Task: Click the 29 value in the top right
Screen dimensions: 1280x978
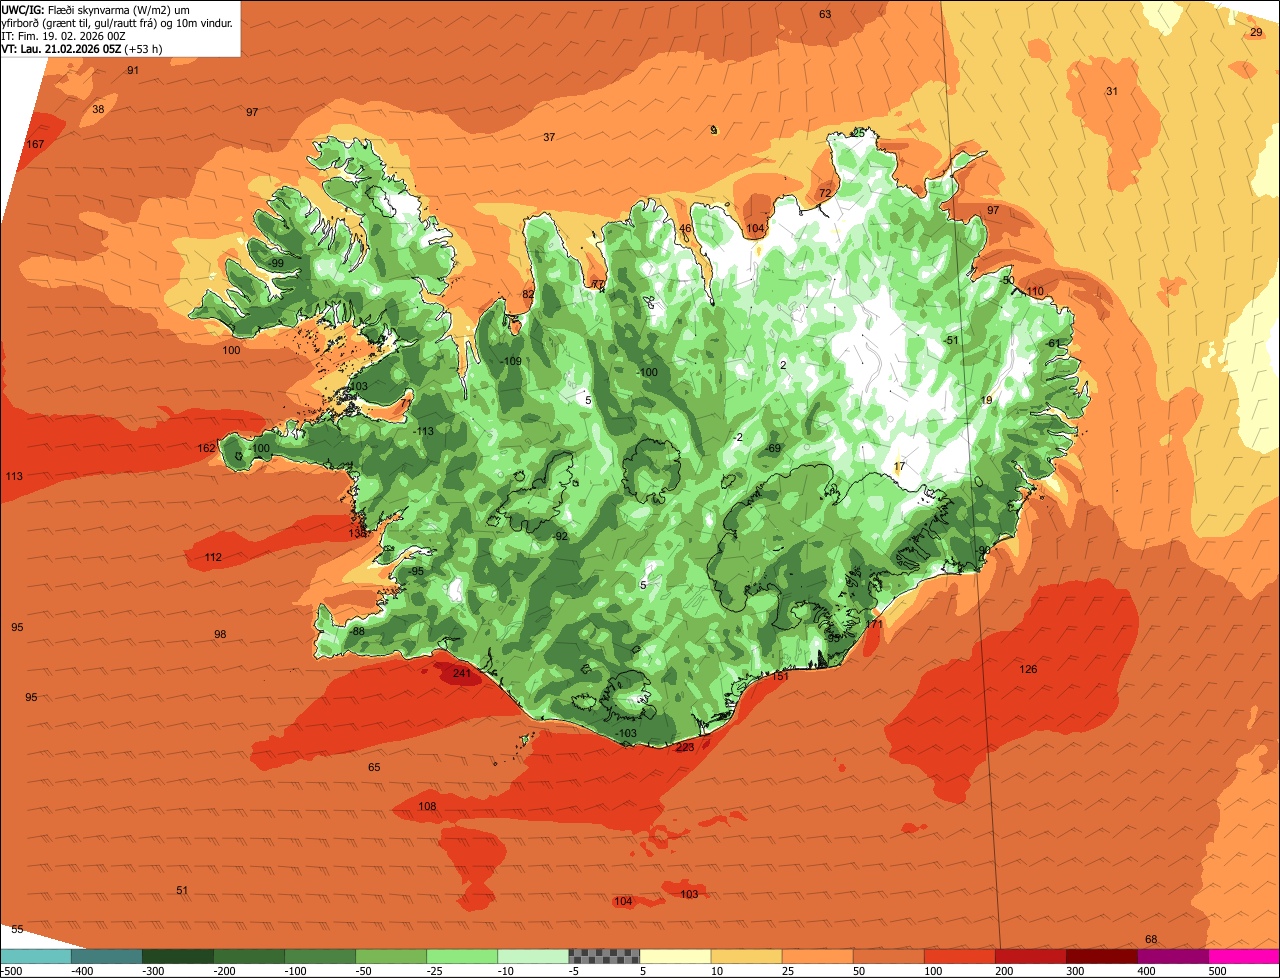Action: pyautogui.click(x=1256, y=32)
